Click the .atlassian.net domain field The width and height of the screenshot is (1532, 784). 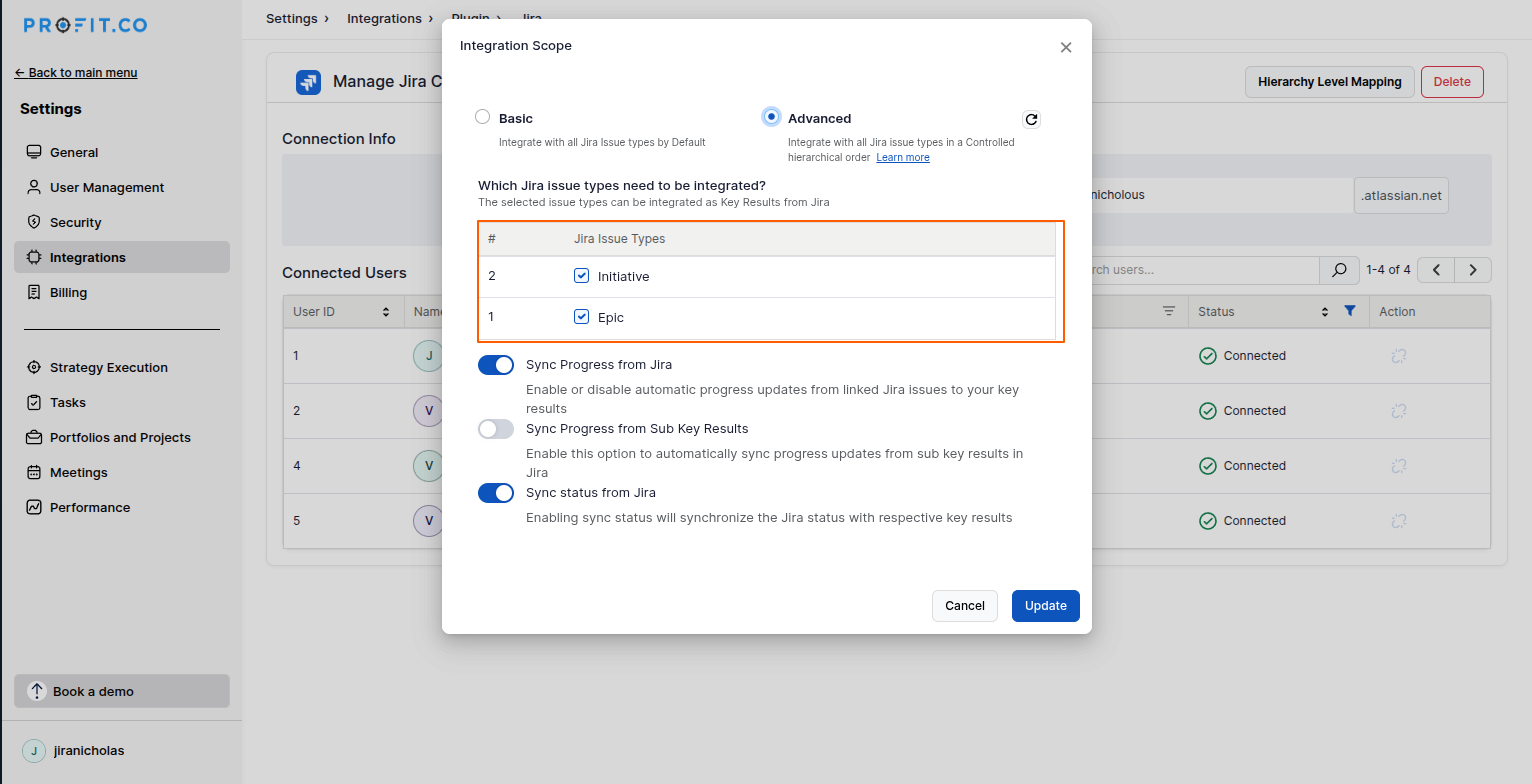point(1401,196)
